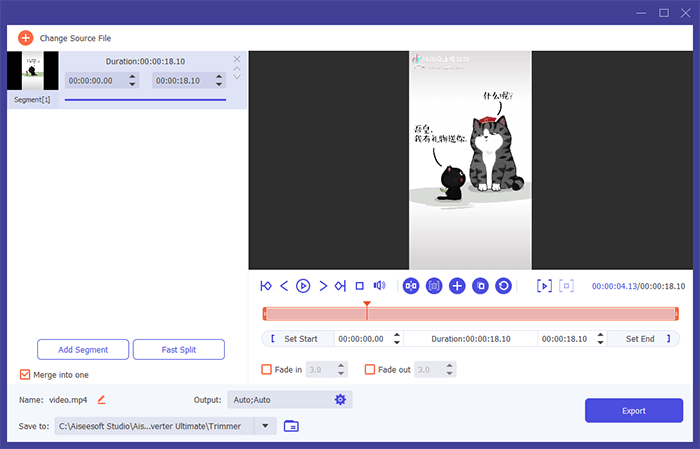Click the play segment bracket icon
This screenshot has height=449, width=700.
[544, 286]
